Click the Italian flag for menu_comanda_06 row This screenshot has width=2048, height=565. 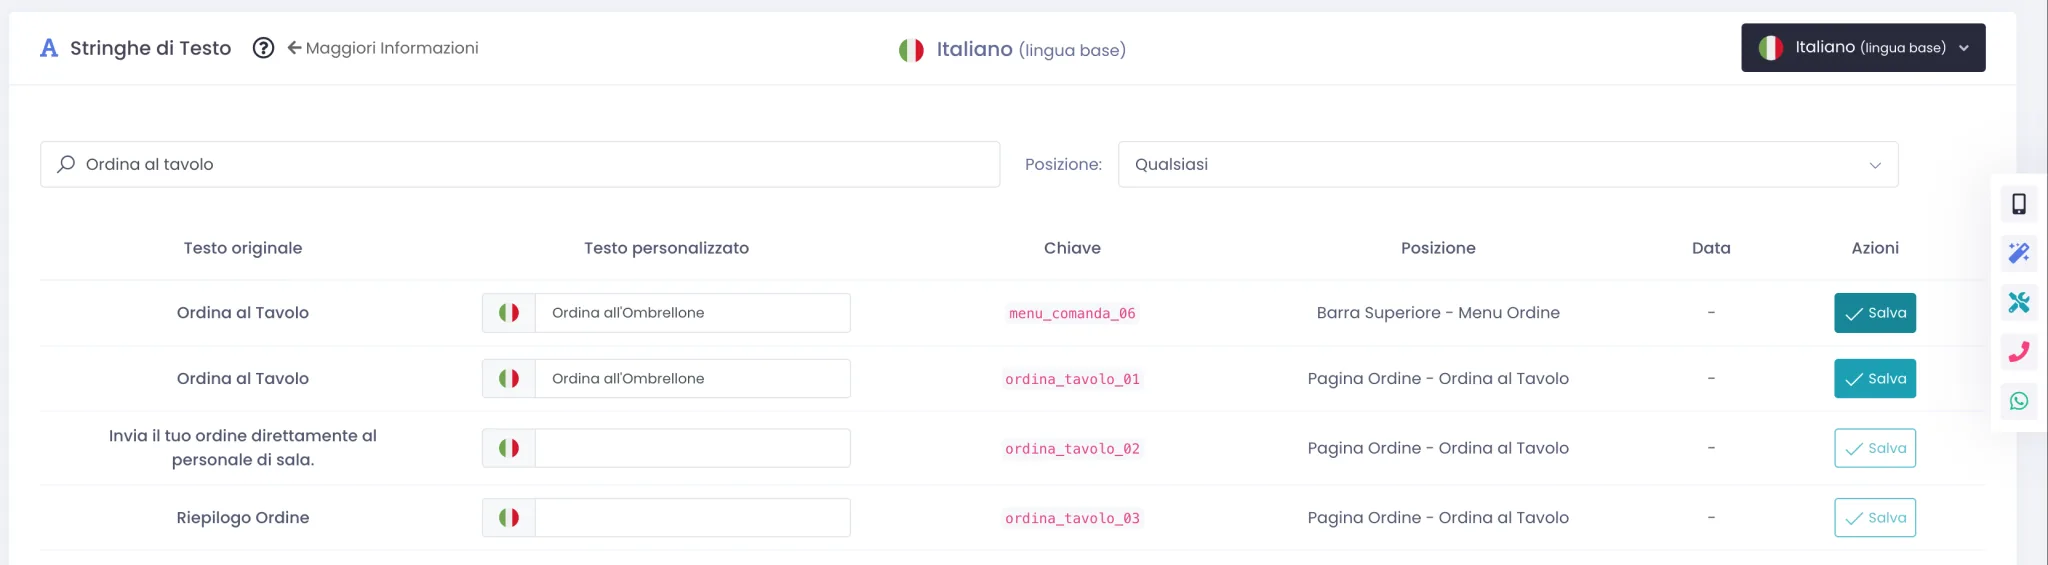tap(509, 313)
